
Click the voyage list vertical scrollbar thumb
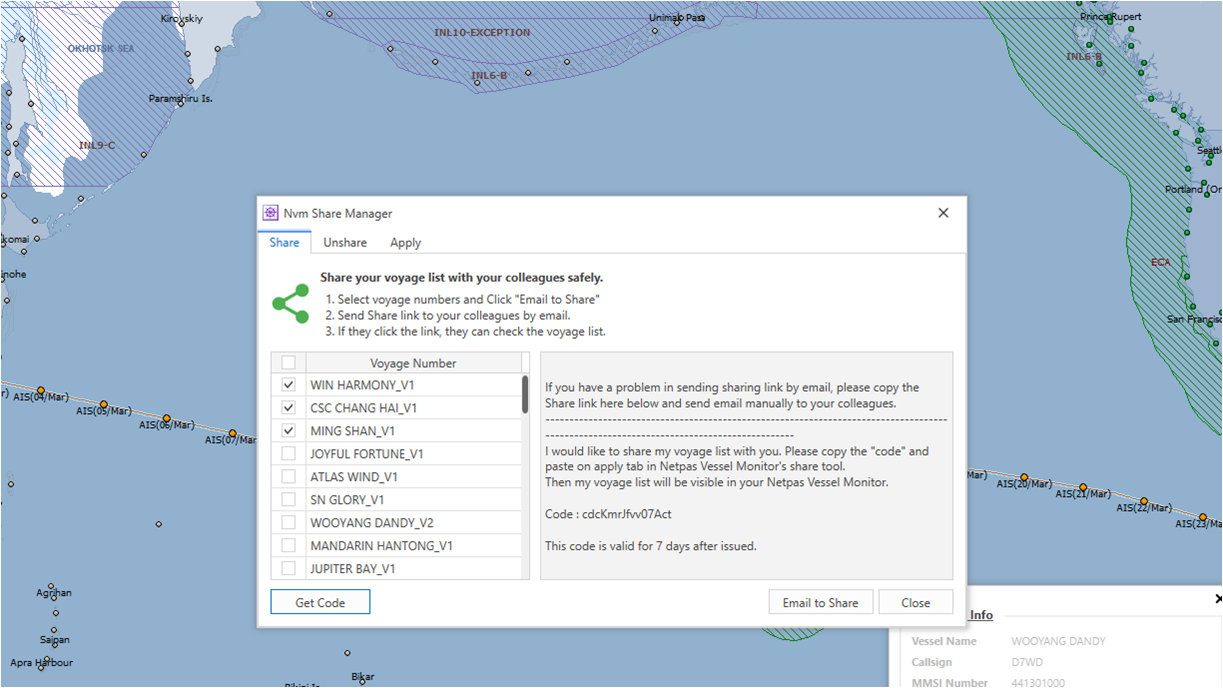coord(525,394)
